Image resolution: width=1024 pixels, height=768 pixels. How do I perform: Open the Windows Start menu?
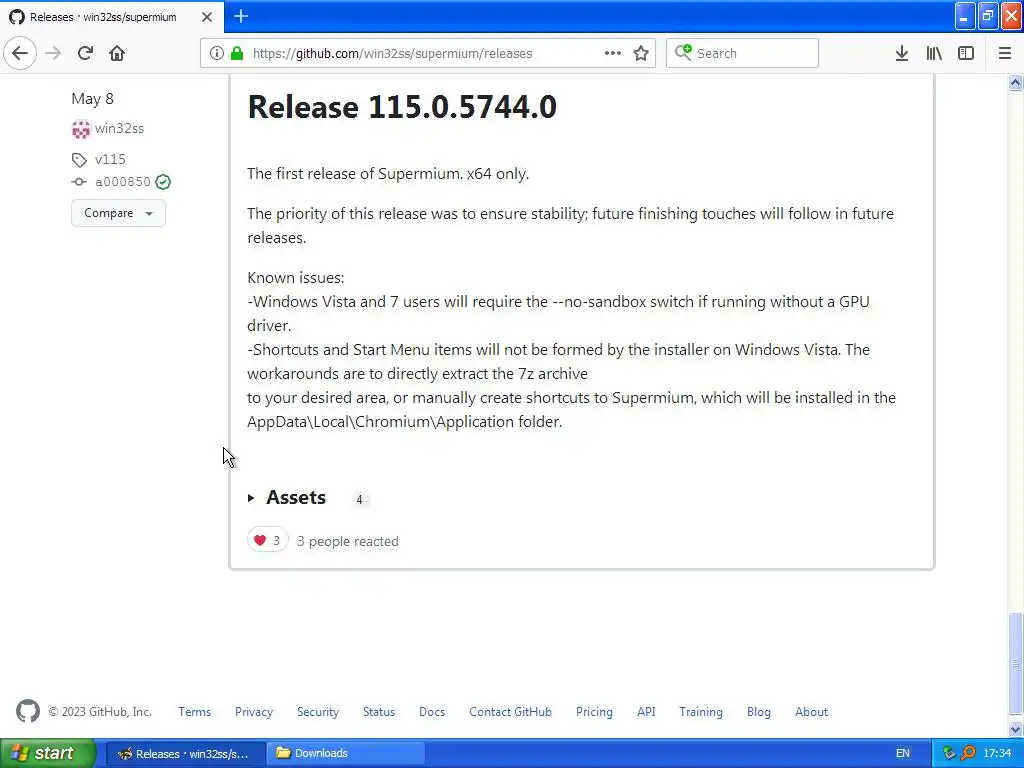coord(48,753)
